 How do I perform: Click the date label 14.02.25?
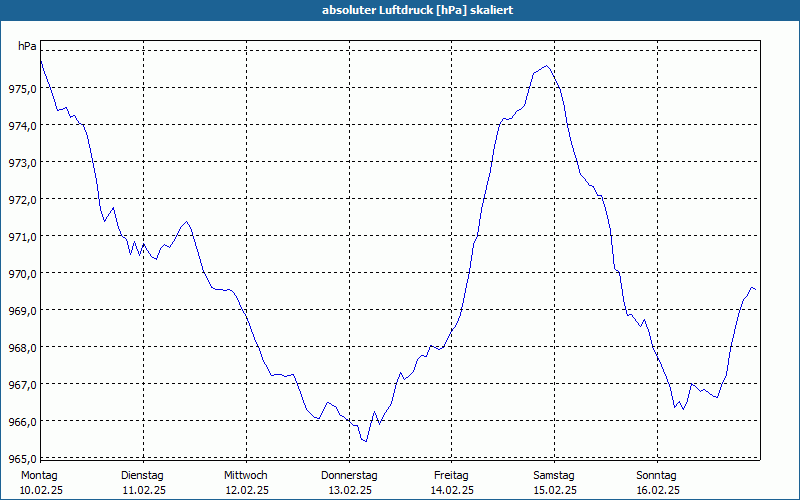click(x=453, y=491)
